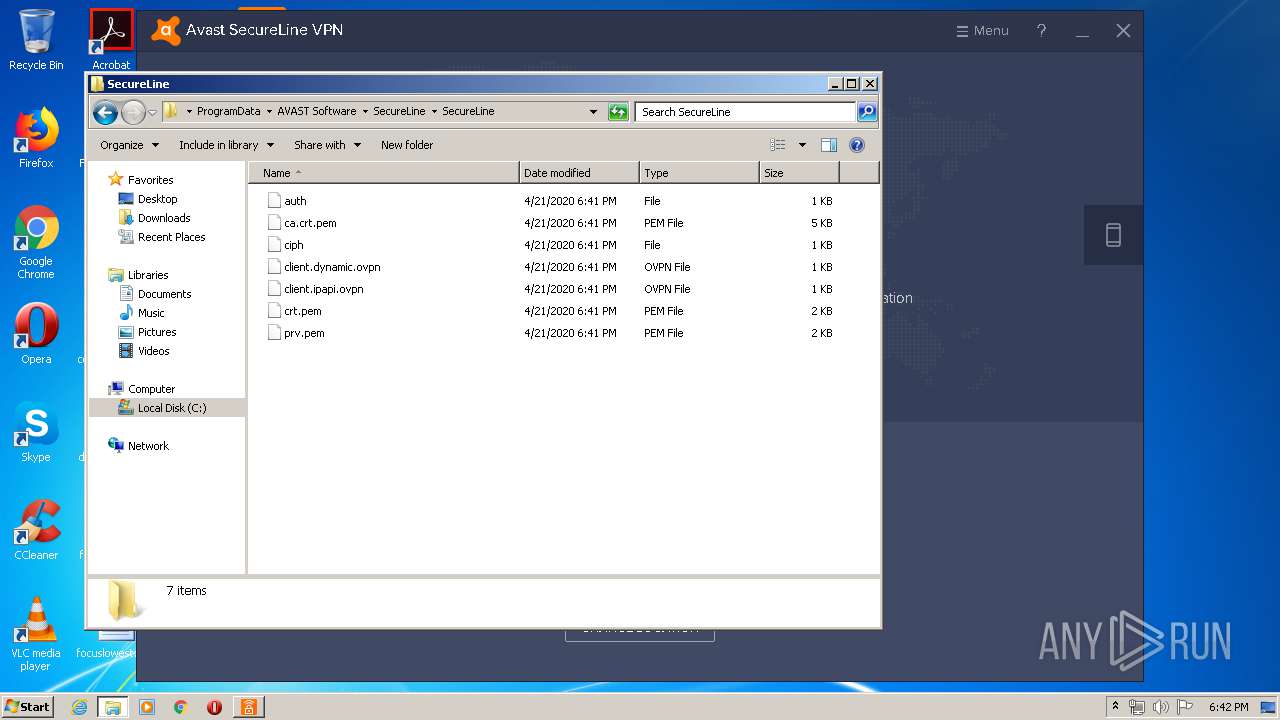Sort by Type column header
The height and width of the screenshot is (720, 1280).
point(699,173)
